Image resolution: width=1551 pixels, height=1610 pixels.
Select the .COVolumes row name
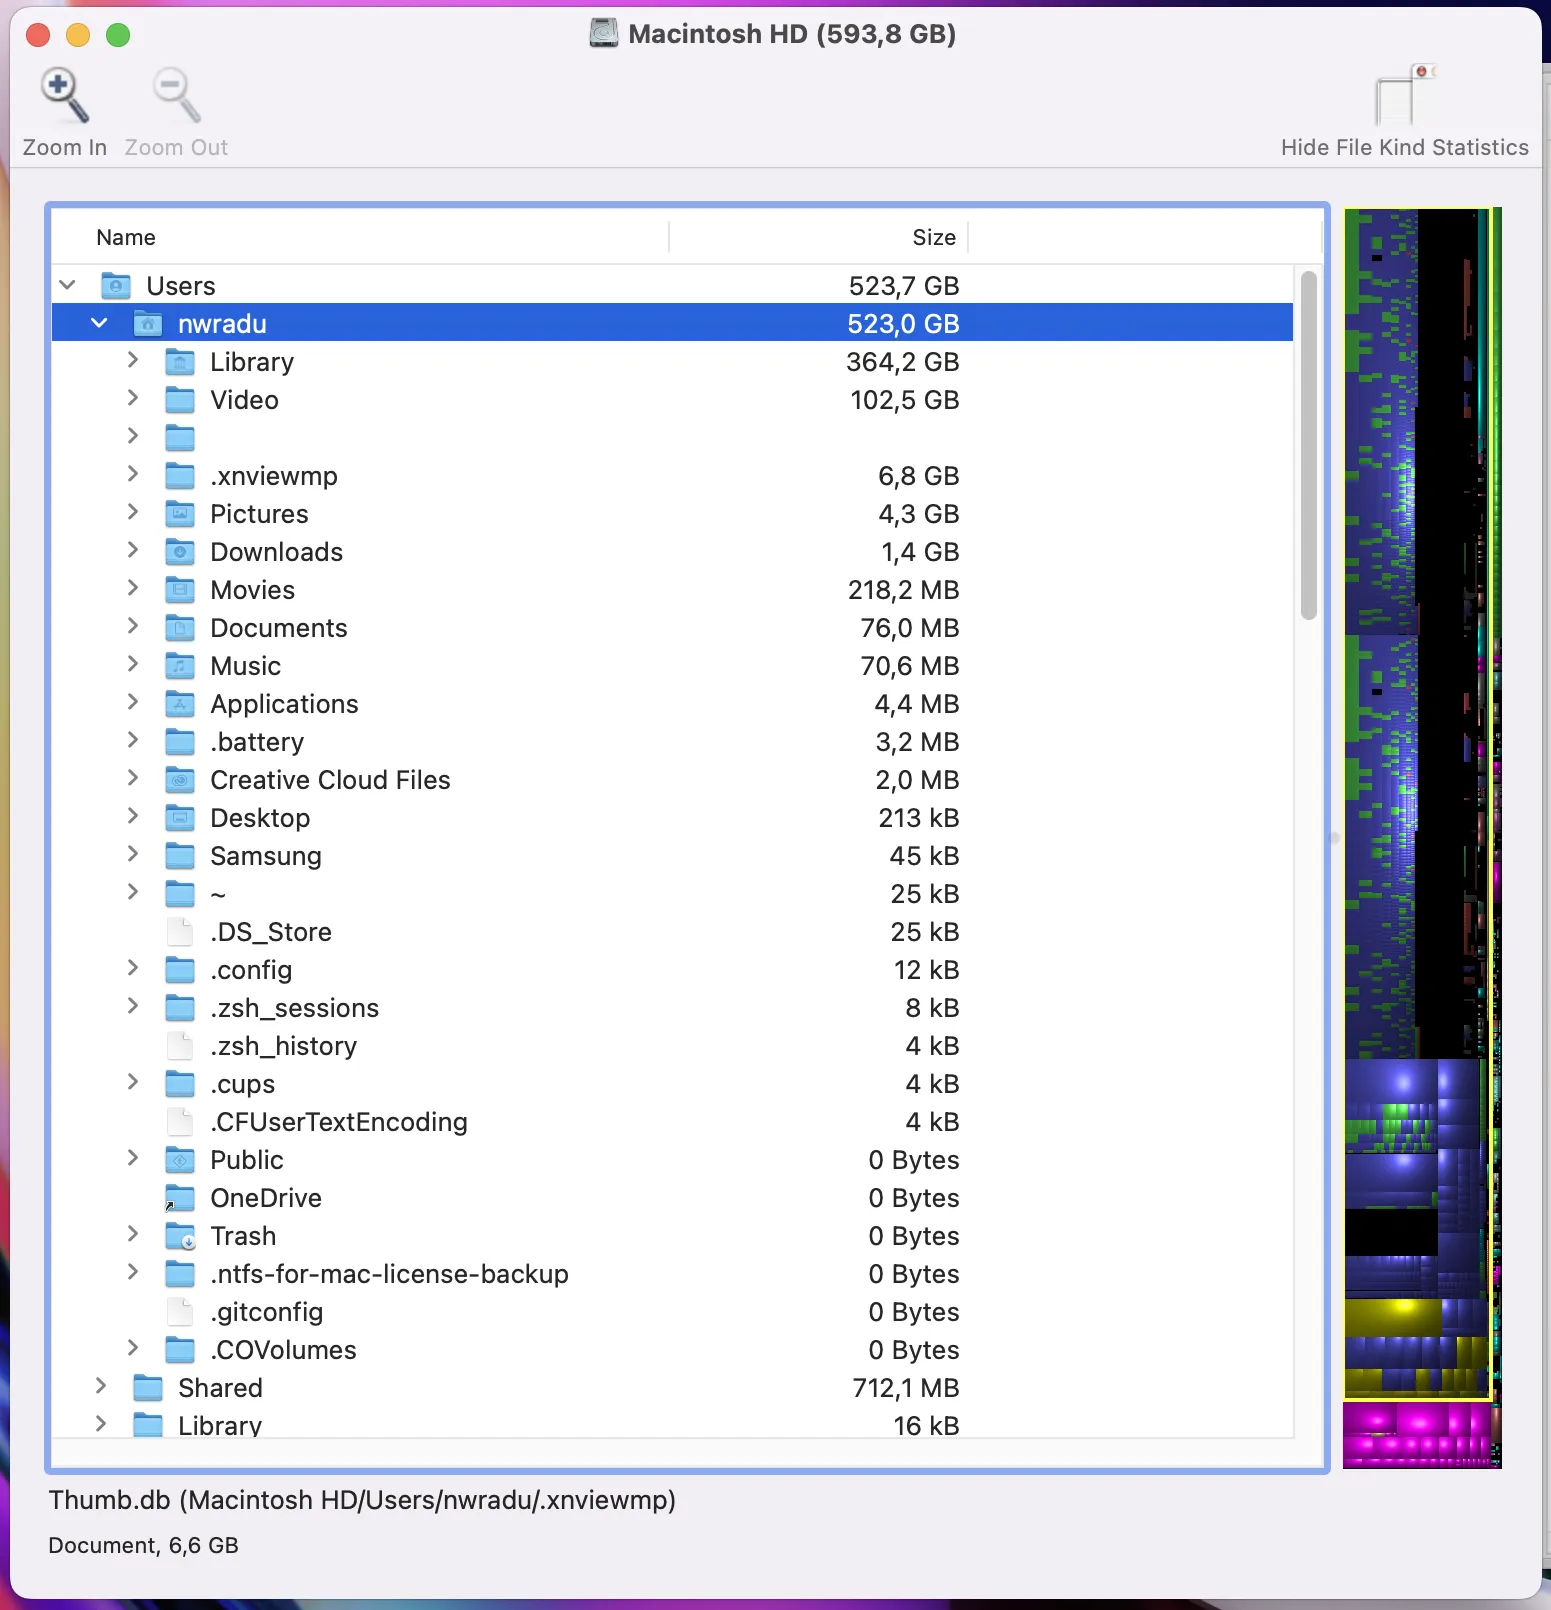283,1350
